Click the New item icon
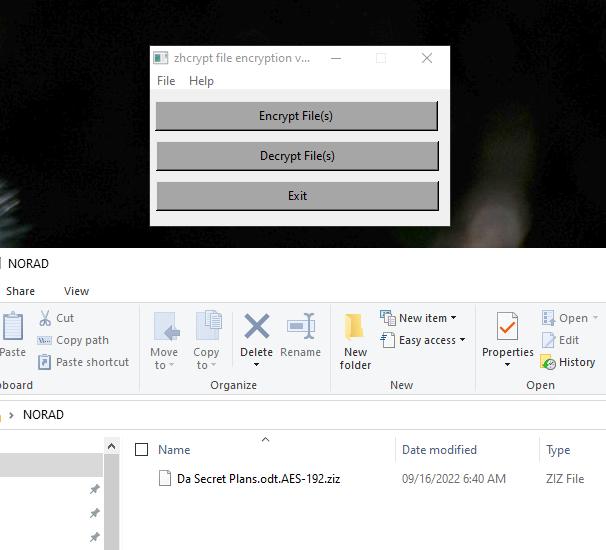This screenshot has height=550, width=606. point(388,318)
